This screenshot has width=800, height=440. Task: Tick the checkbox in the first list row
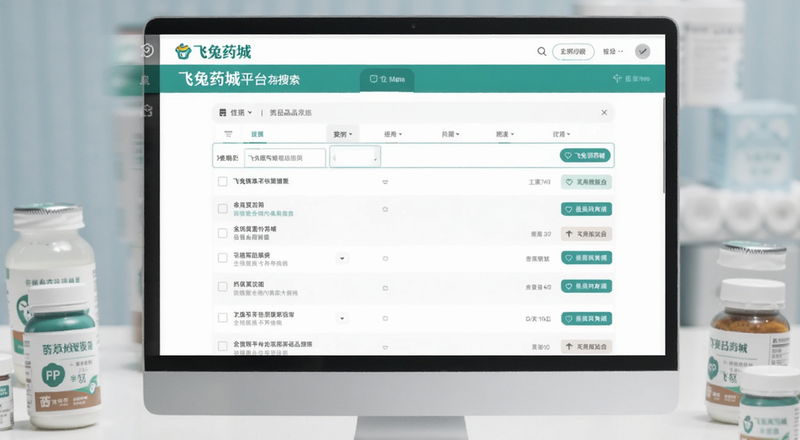click(222, 182)
